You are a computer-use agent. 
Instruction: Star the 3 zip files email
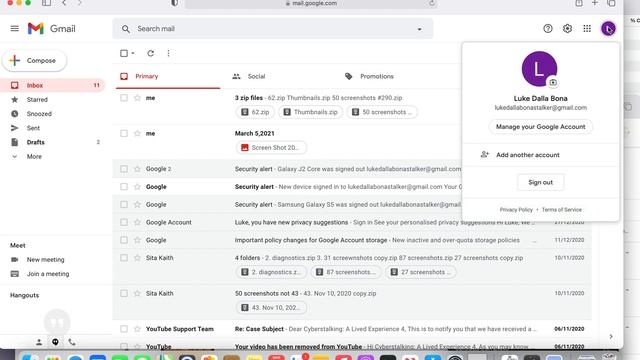[137, 98]
